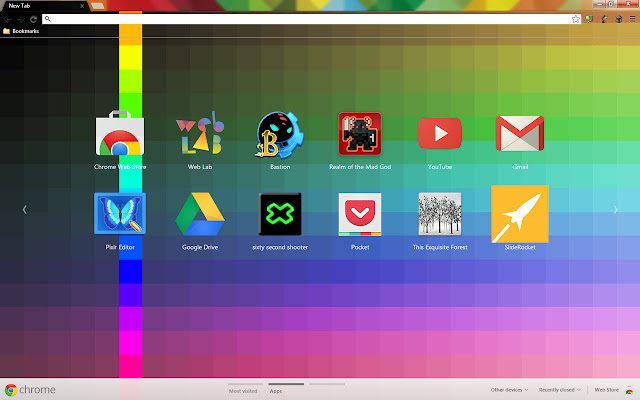Open This Exquisite Forest app
This screenshot has width=640, height=400.
pos(440,214)
